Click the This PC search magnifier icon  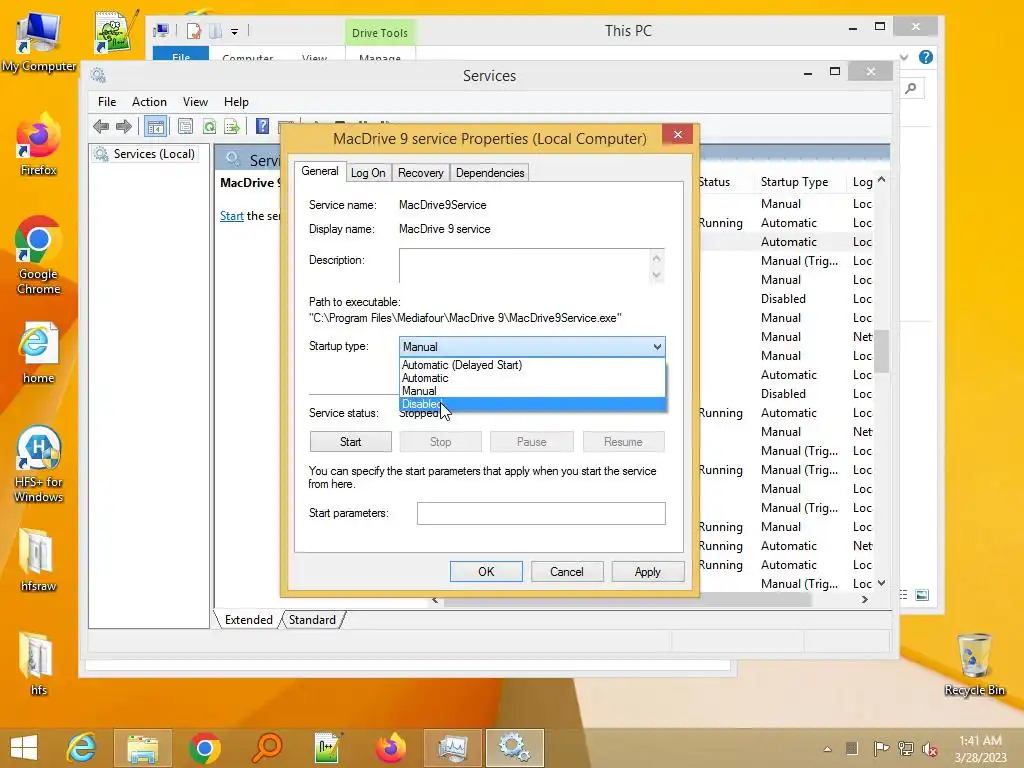click(x=911, y=88)
